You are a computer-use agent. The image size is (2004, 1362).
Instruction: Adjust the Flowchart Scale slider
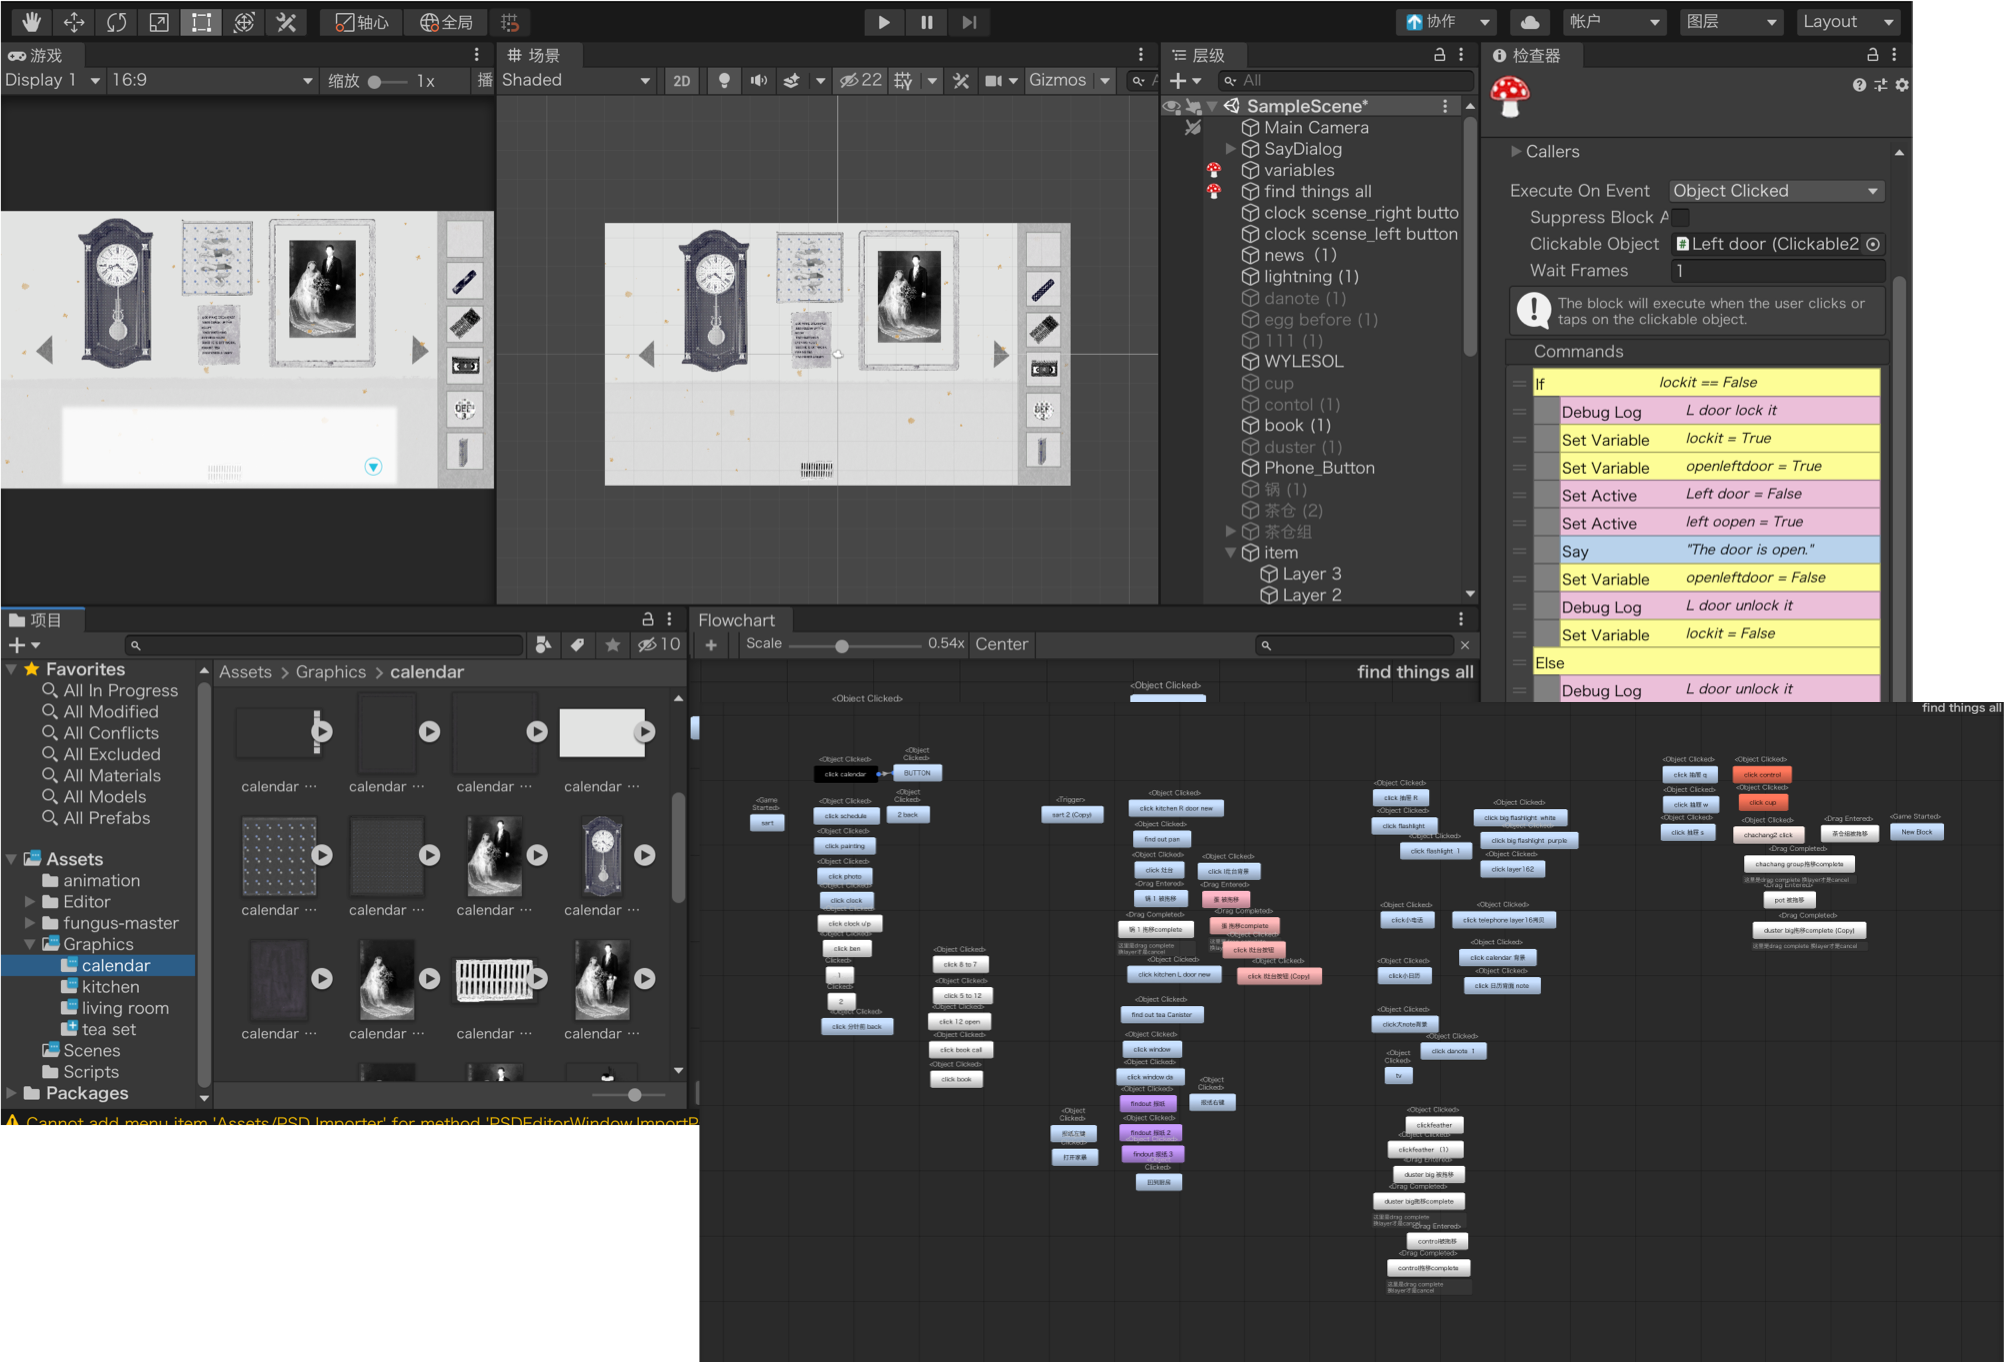point(842,646)
